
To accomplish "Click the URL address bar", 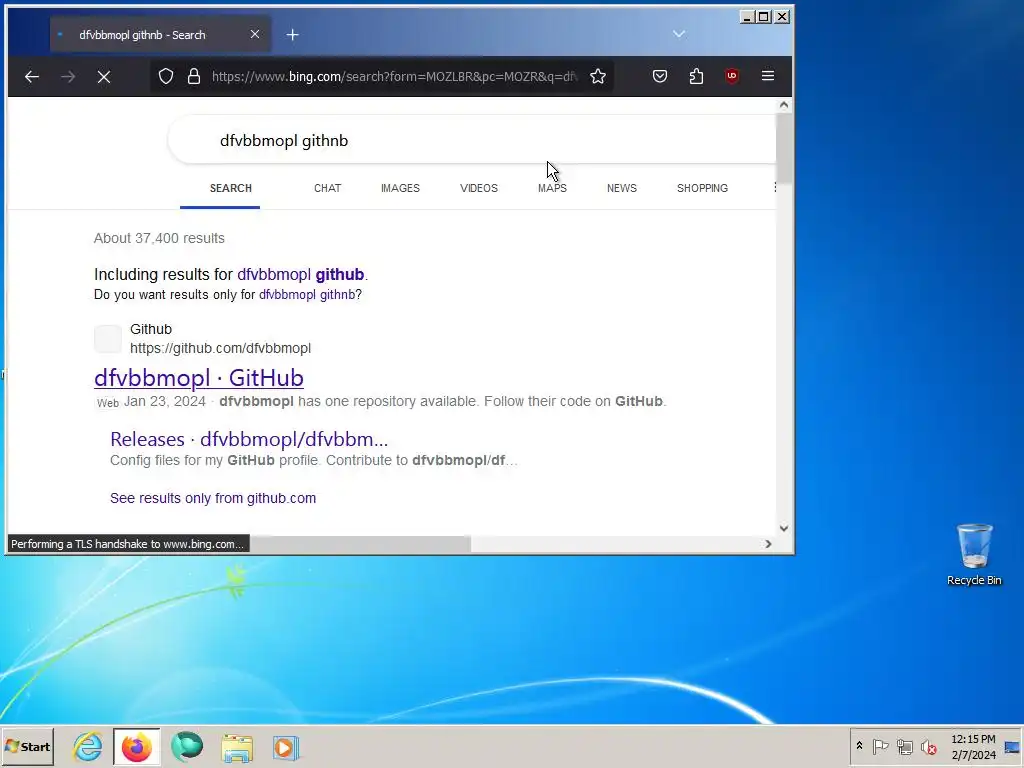I will [394, 76].
